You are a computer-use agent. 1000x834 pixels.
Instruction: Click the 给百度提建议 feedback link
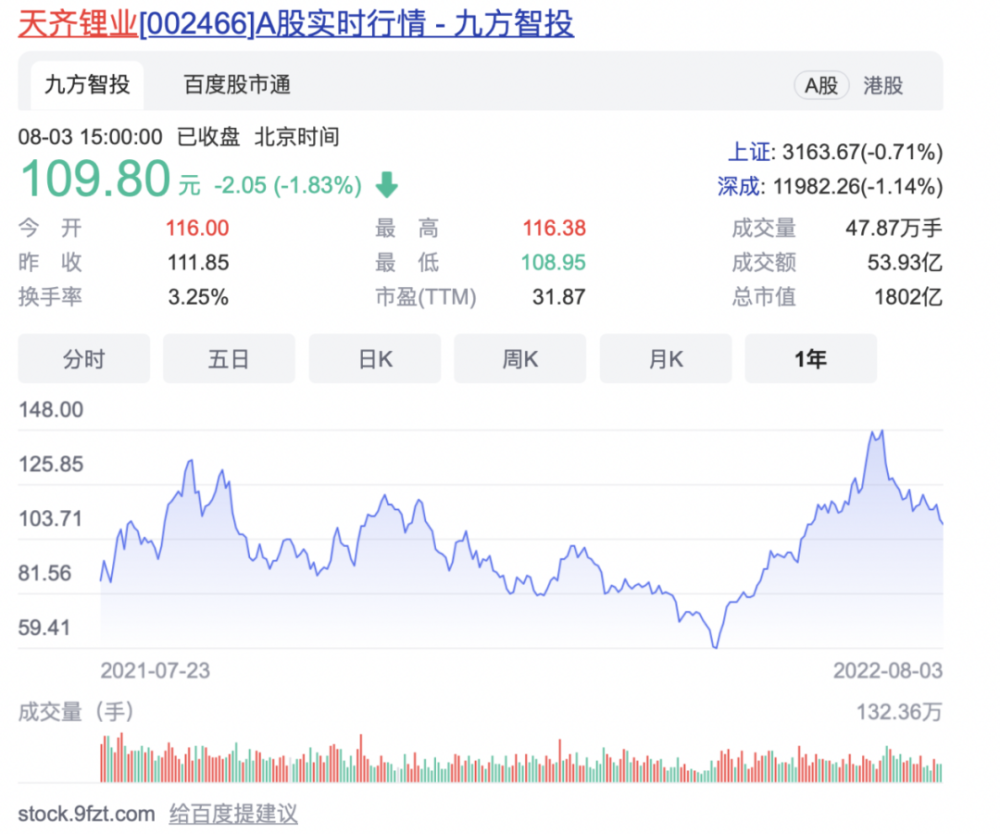pyautogui.click(x=233, y=814)
